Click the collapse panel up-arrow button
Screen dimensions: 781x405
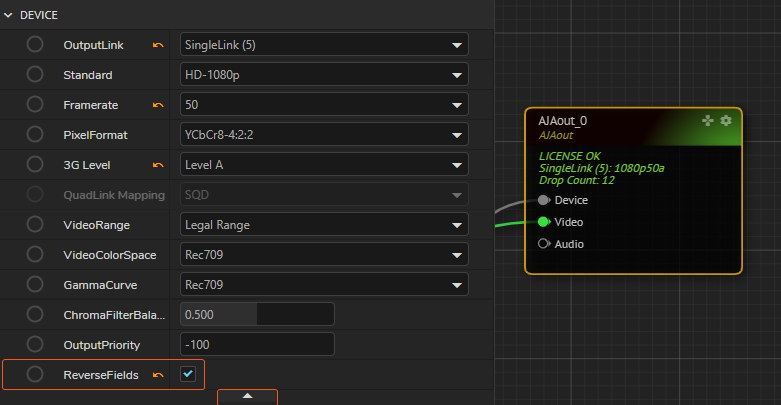(x=247, y=397)
